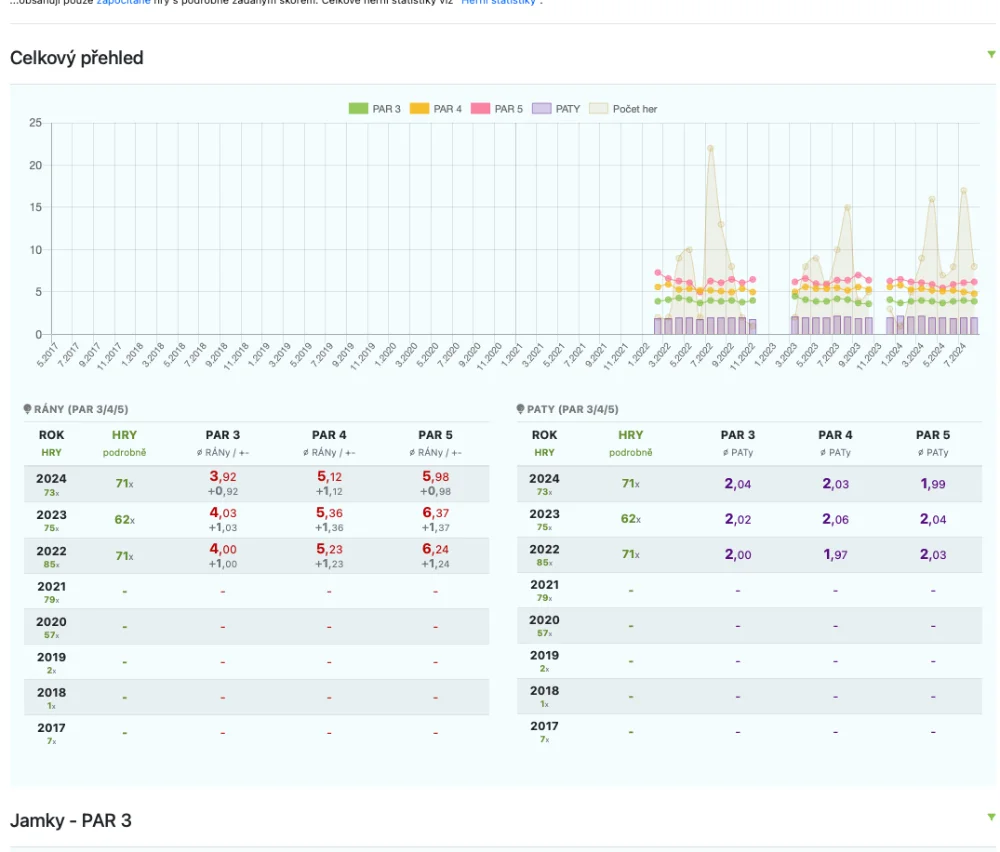Click 2021 row in the RÁNY table
1000x852 pixels.
(x=256, y=591)
